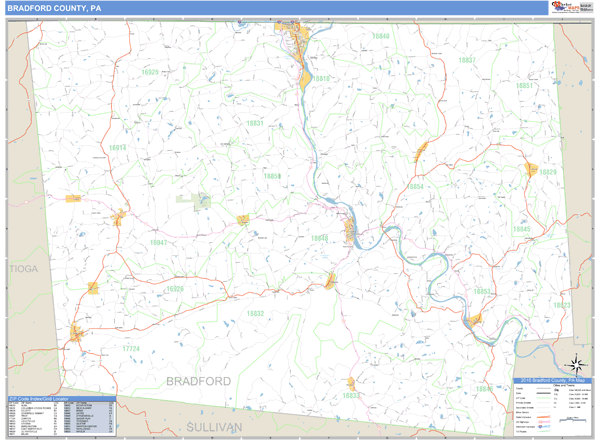The width and height of the screenshot is (600, 440).
Task: Click the "BRADFORD COUNTY, PA" map title
Action: (54, 8)
